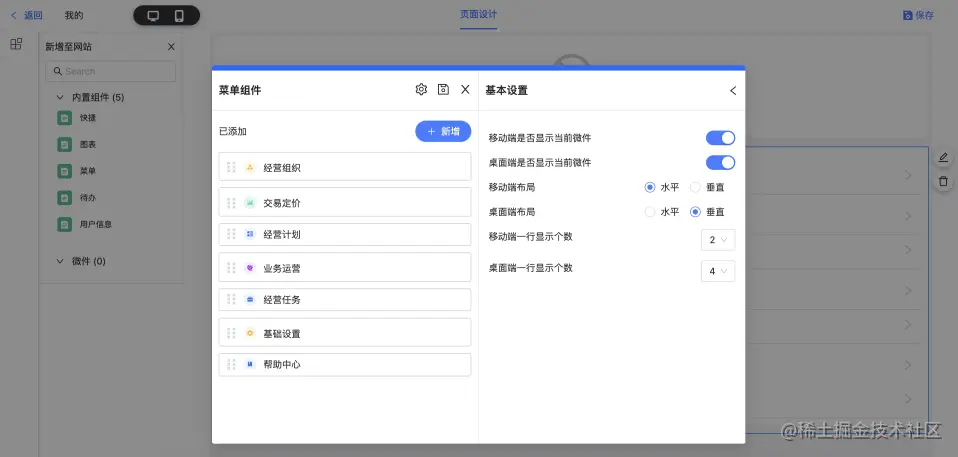Open 移动端一行显示个数 dropdown

(718, 240)
